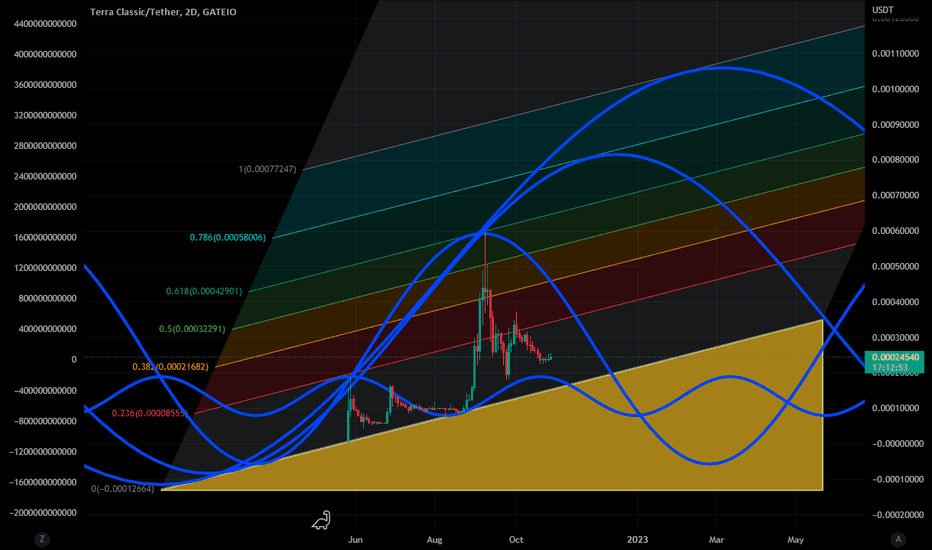Click the bar countdown 17:12:53

[x=890, y=367]
